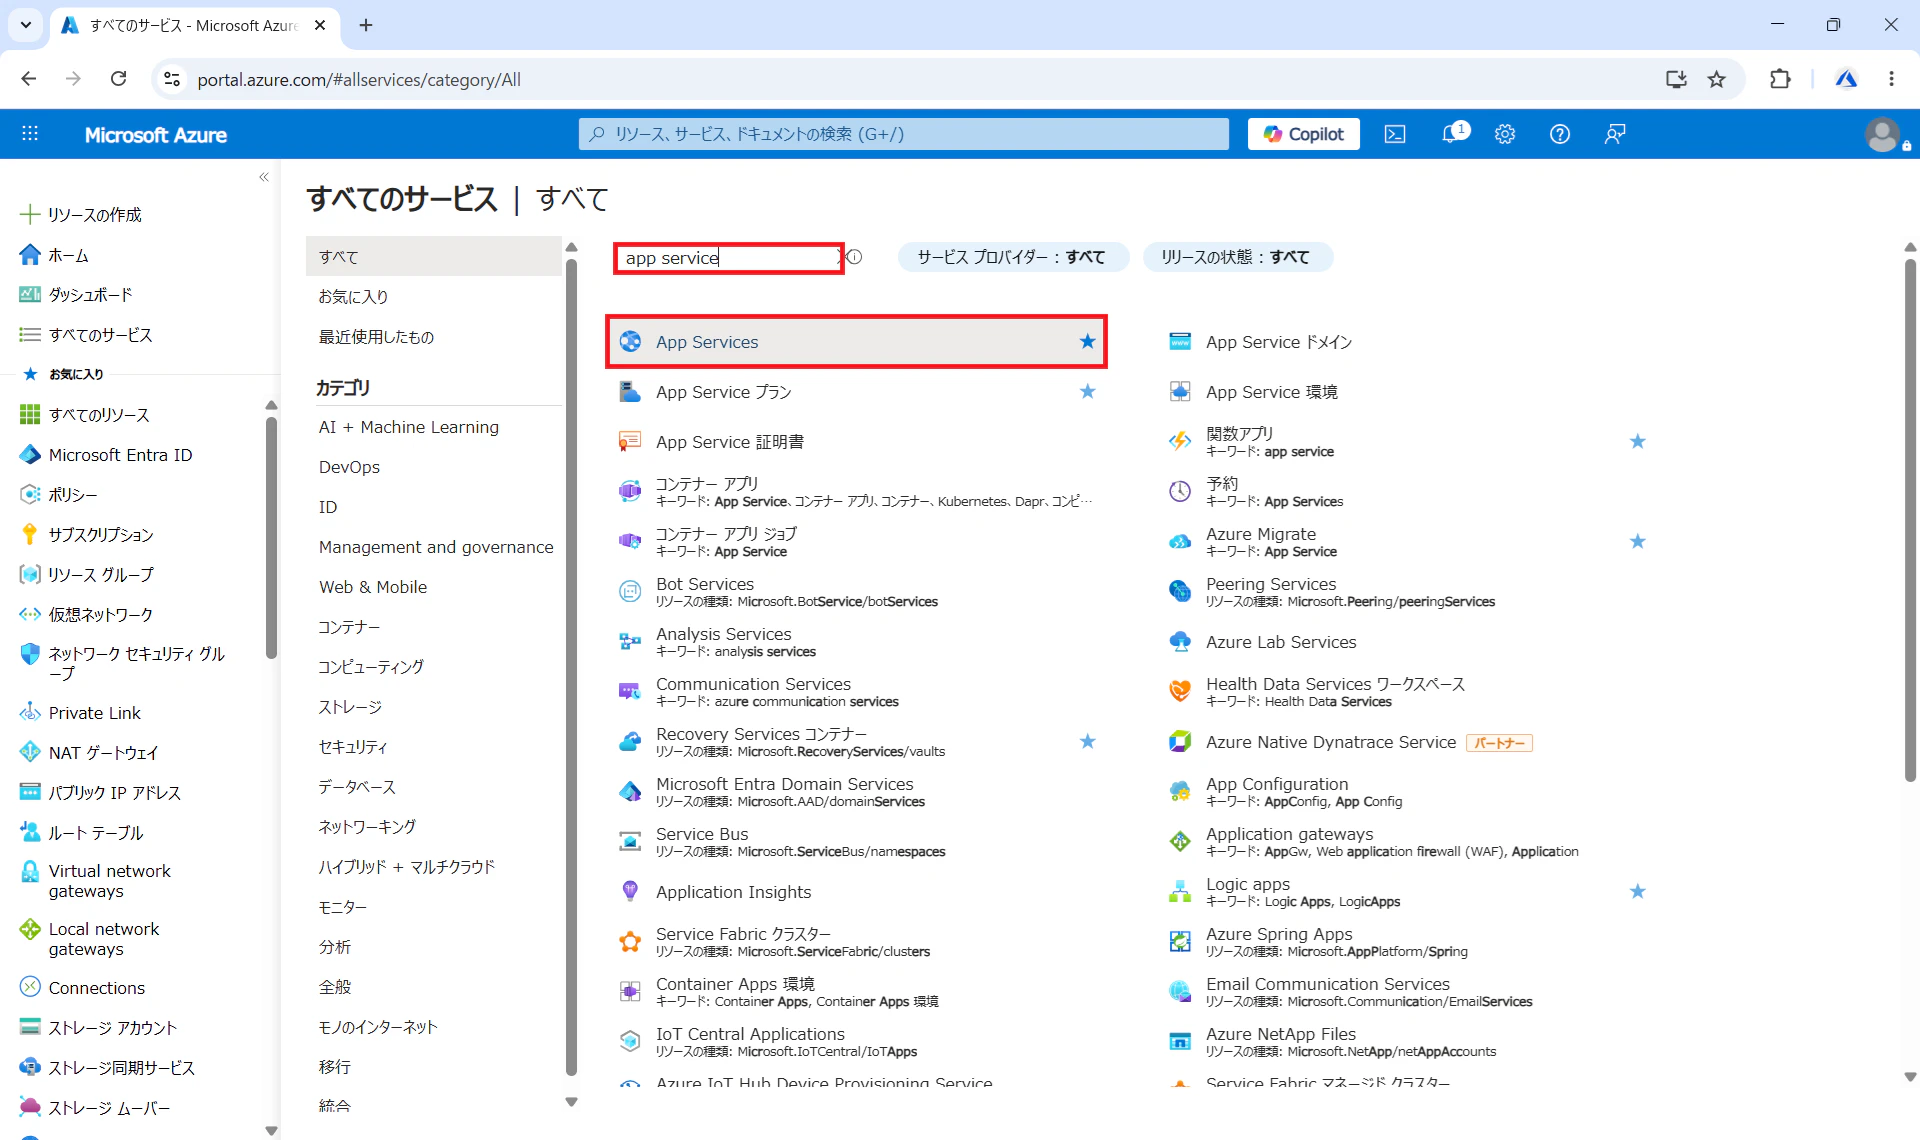The width and height of the screenshot is (1920, 1140).
Task: Click the Microsoft Azure home logo text
Action: [x=156, y=135]
